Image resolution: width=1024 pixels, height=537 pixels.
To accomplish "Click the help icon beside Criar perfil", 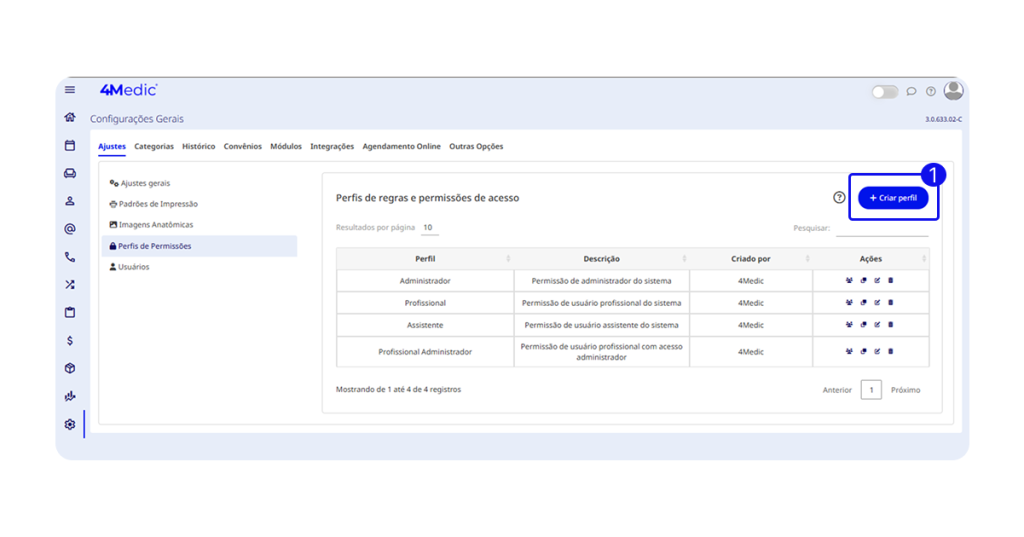I will [839, 198].
